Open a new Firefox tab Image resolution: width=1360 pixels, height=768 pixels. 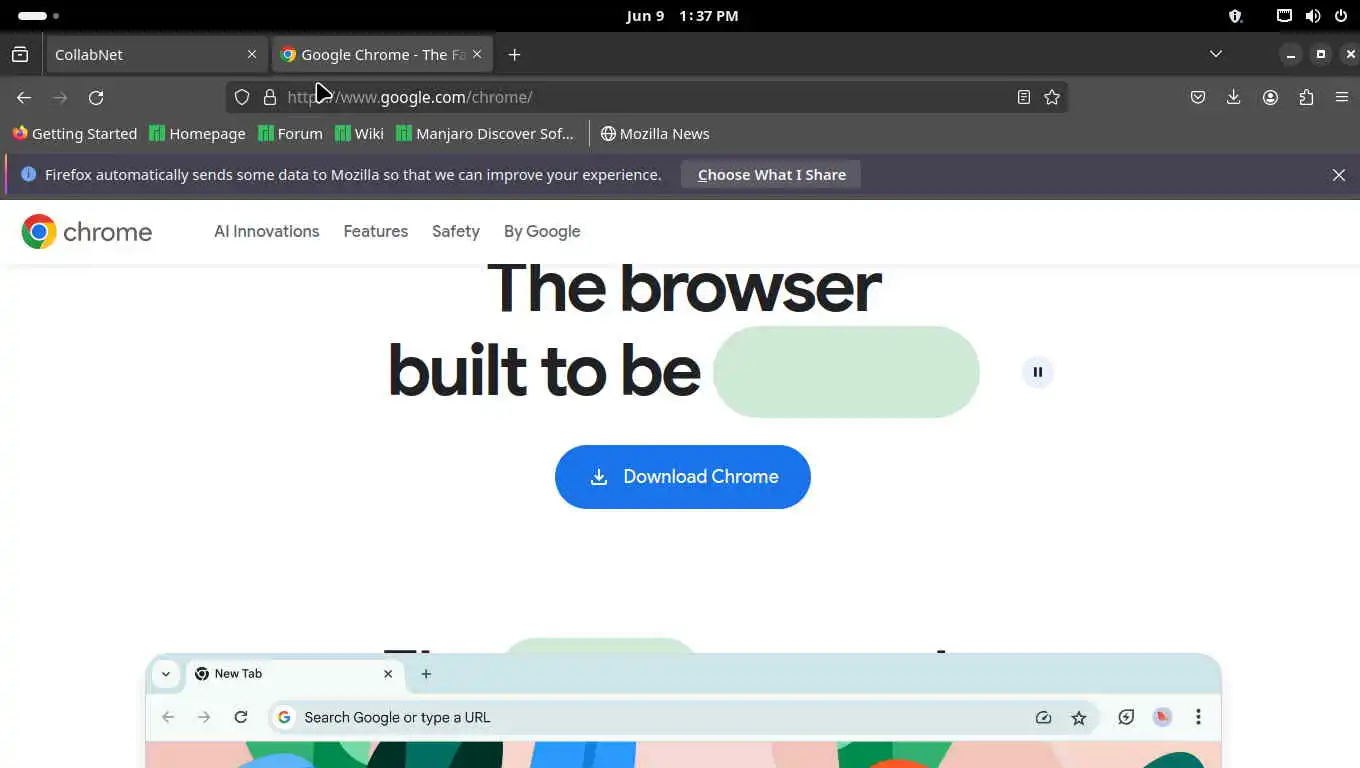point(514,54)
